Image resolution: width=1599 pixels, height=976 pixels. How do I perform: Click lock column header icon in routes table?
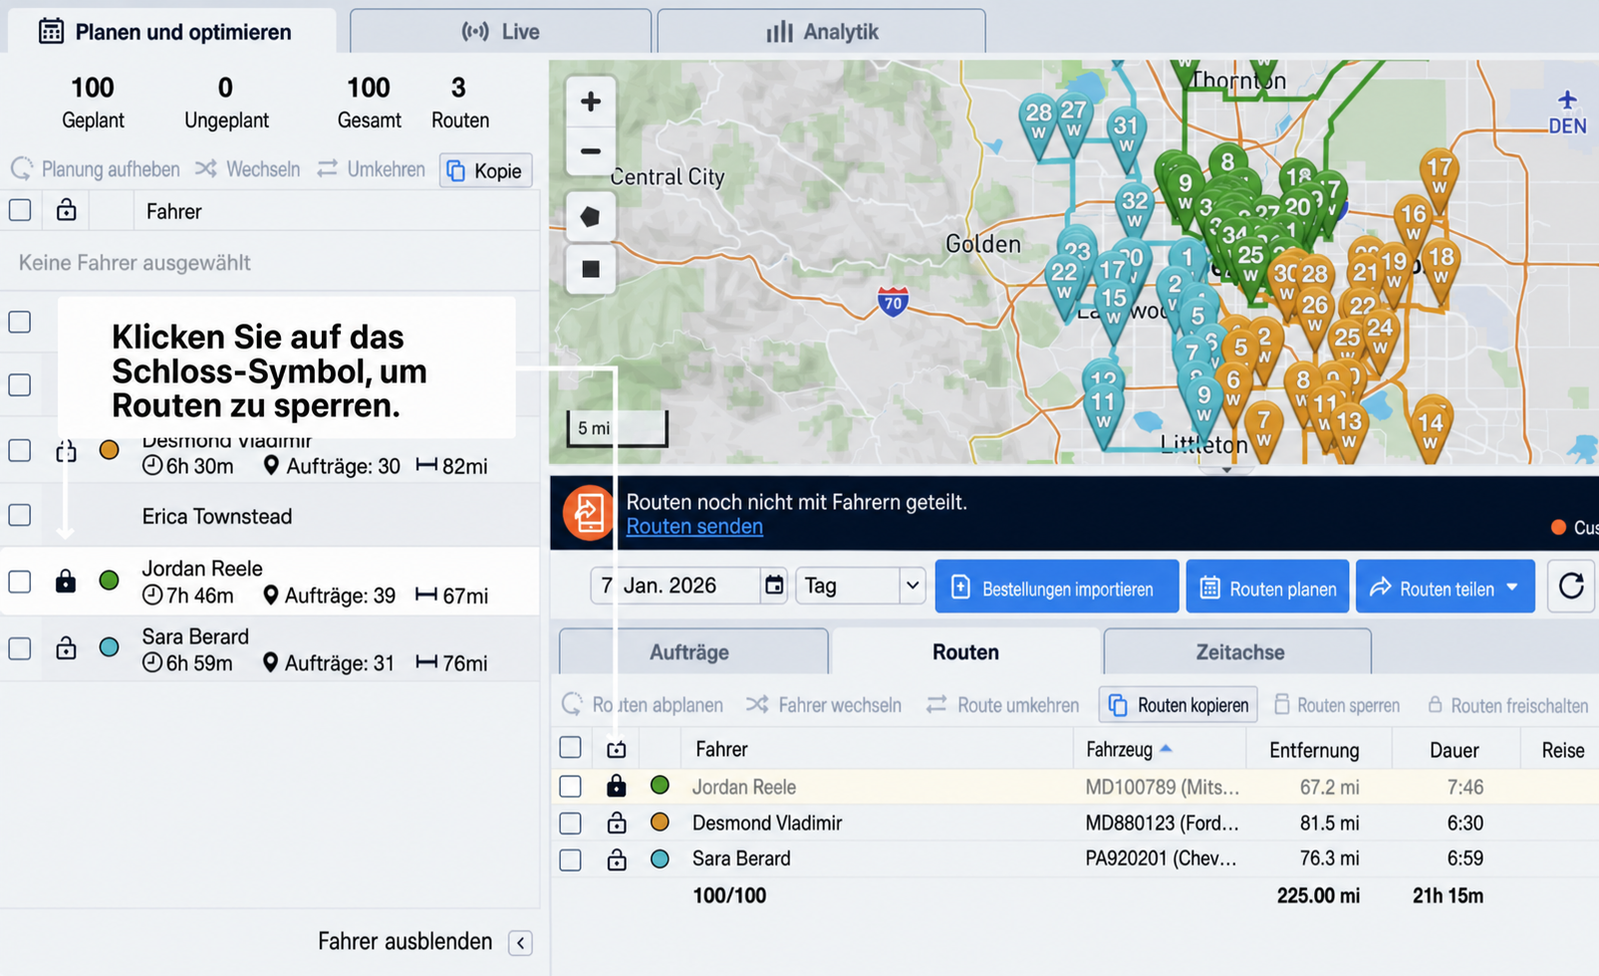coord(617,749)
